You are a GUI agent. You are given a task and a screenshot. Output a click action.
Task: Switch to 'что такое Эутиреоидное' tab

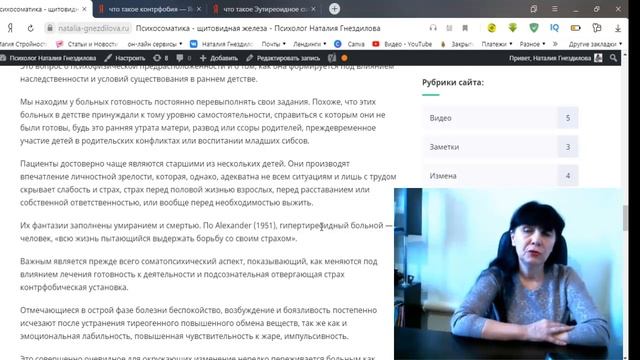264,9
